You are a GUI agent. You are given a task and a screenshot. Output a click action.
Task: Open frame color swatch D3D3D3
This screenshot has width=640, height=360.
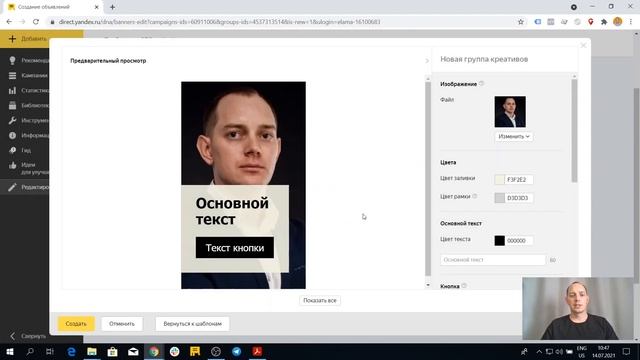(x=500, y=198)
